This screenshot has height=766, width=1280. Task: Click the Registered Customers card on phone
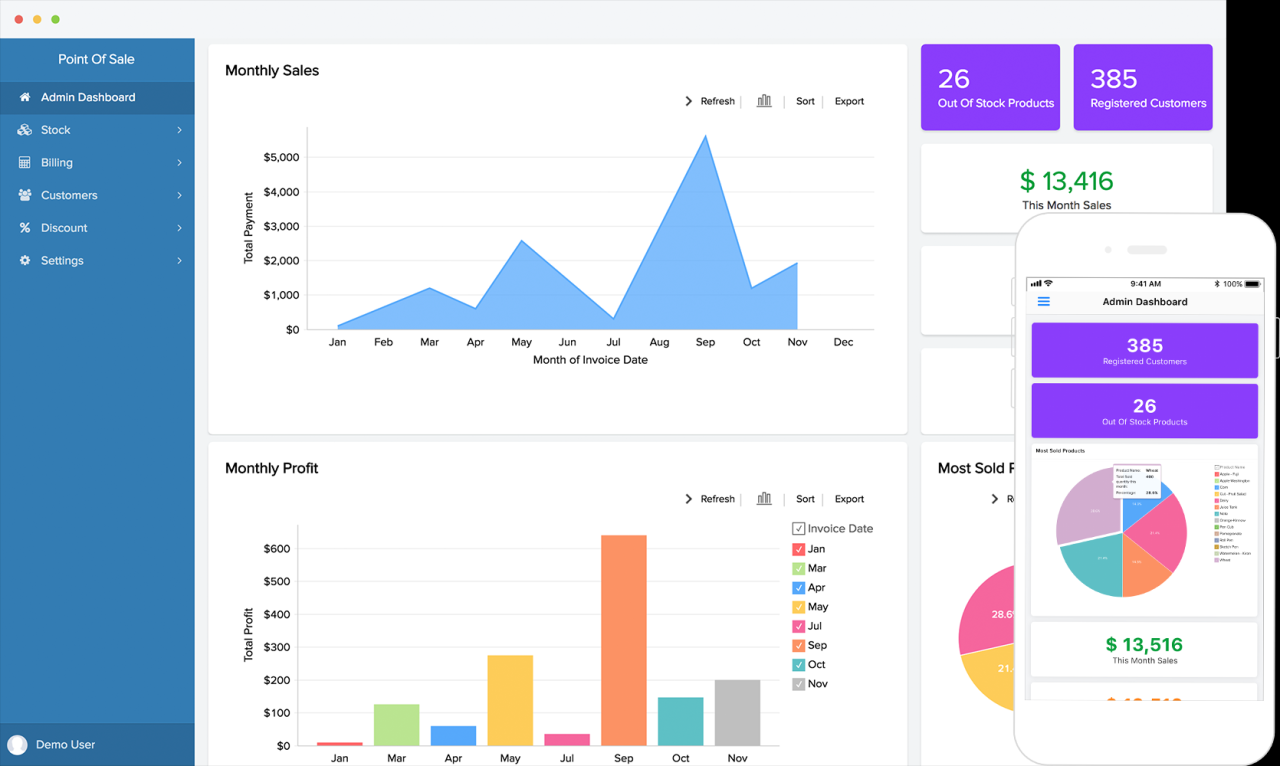1144,350
